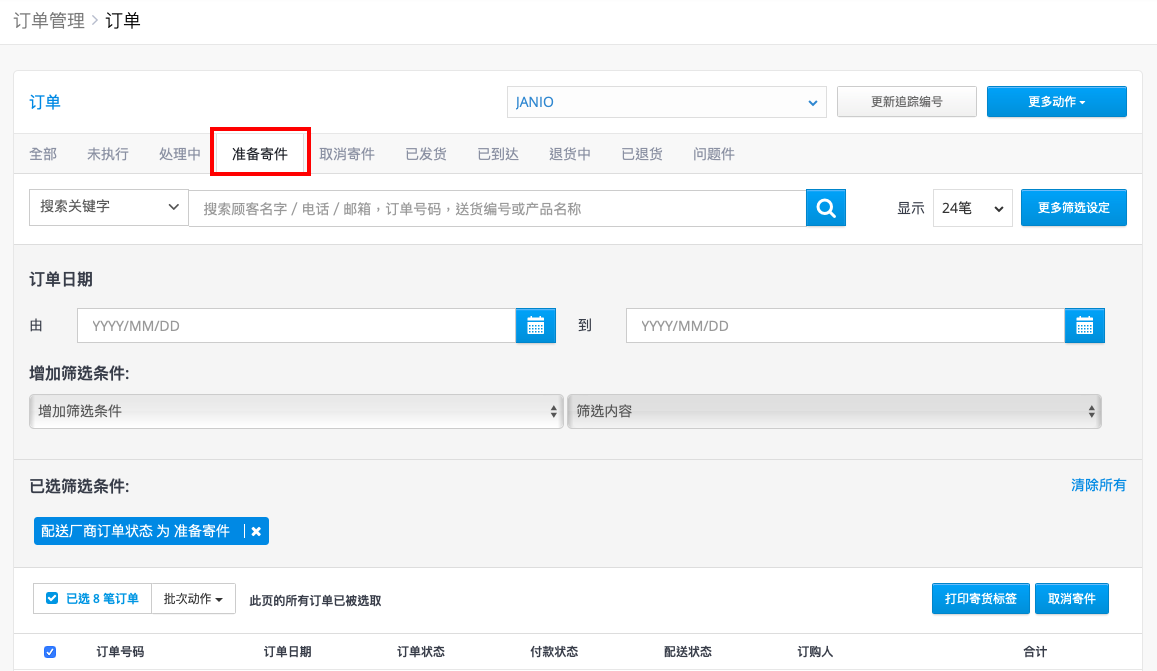This screenshot has height=671, width=1157.
Task: Toggle the 已选 8 笔订单 checkbox
Action: click(52, 598)
